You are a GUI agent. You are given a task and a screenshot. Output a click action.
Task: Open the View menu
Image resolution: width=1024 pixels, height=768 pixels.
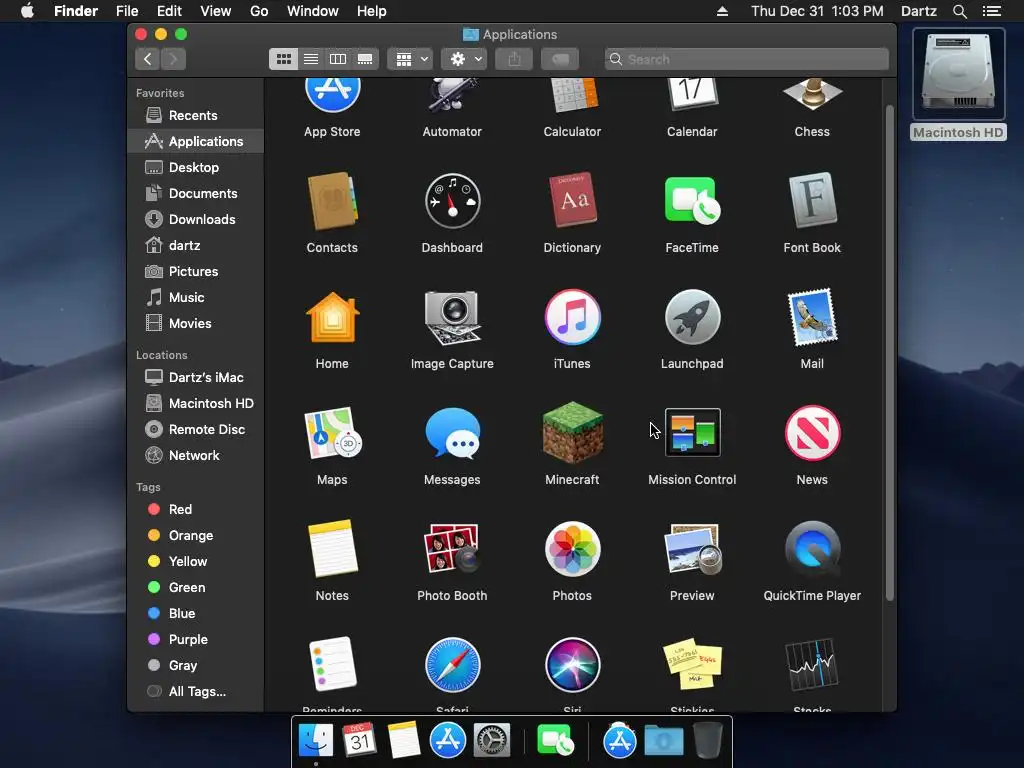point(216,11)
